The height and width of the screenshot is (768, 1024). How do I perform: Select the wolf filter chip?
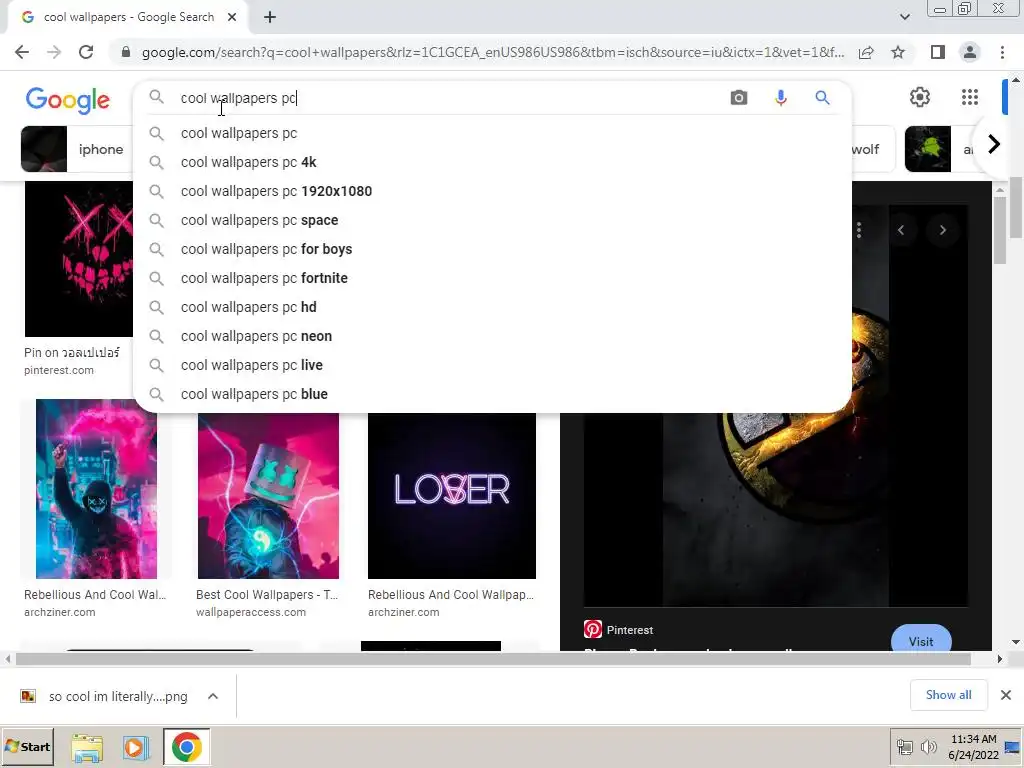coord(872,150)
